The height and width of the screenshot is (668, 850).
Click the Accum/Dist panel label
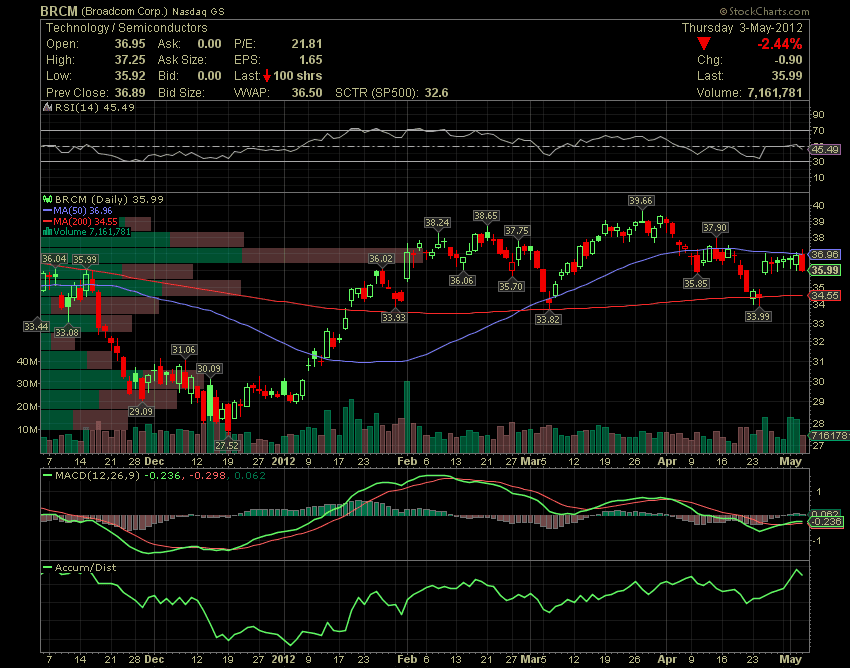click(x=85, y=568)
